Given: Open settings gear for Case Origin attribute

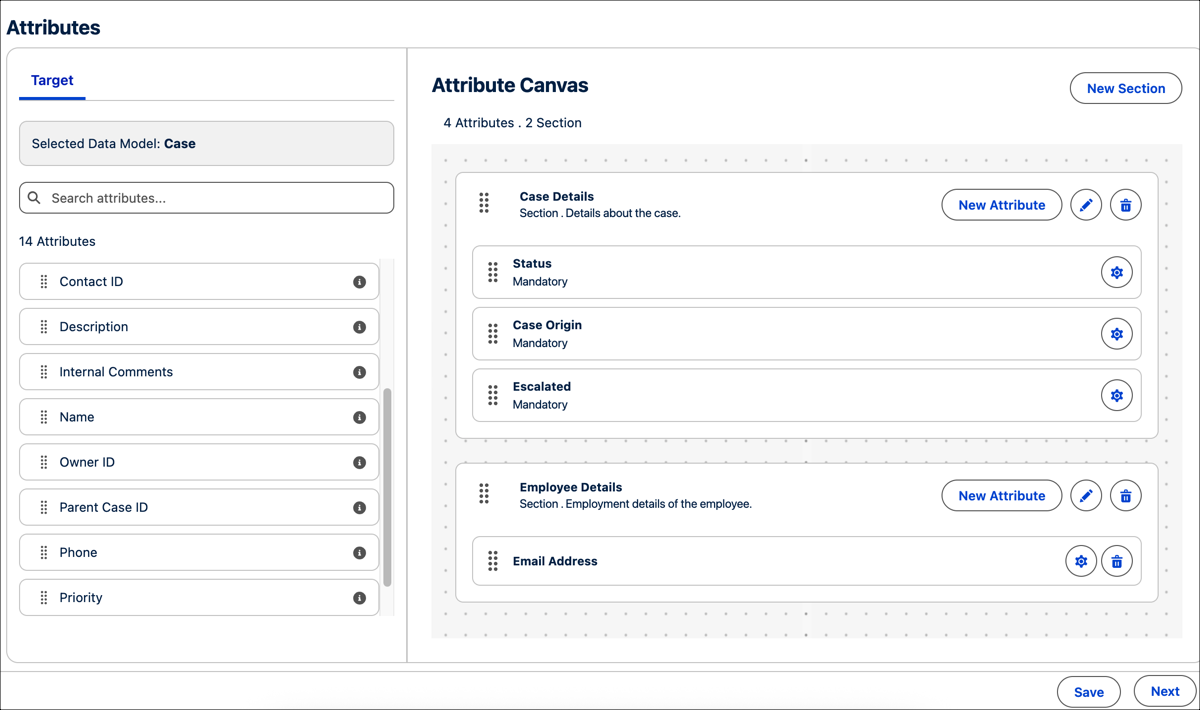Looking at the screenshot, I should point(1117,334).
